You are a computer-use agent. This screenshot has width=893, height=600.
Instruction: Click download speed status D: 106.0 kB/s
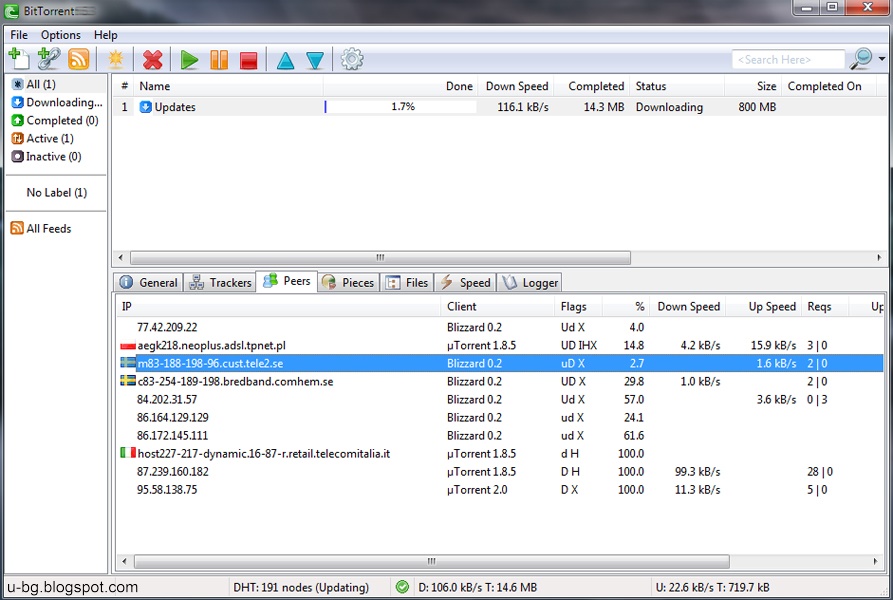tap(477, 587)
